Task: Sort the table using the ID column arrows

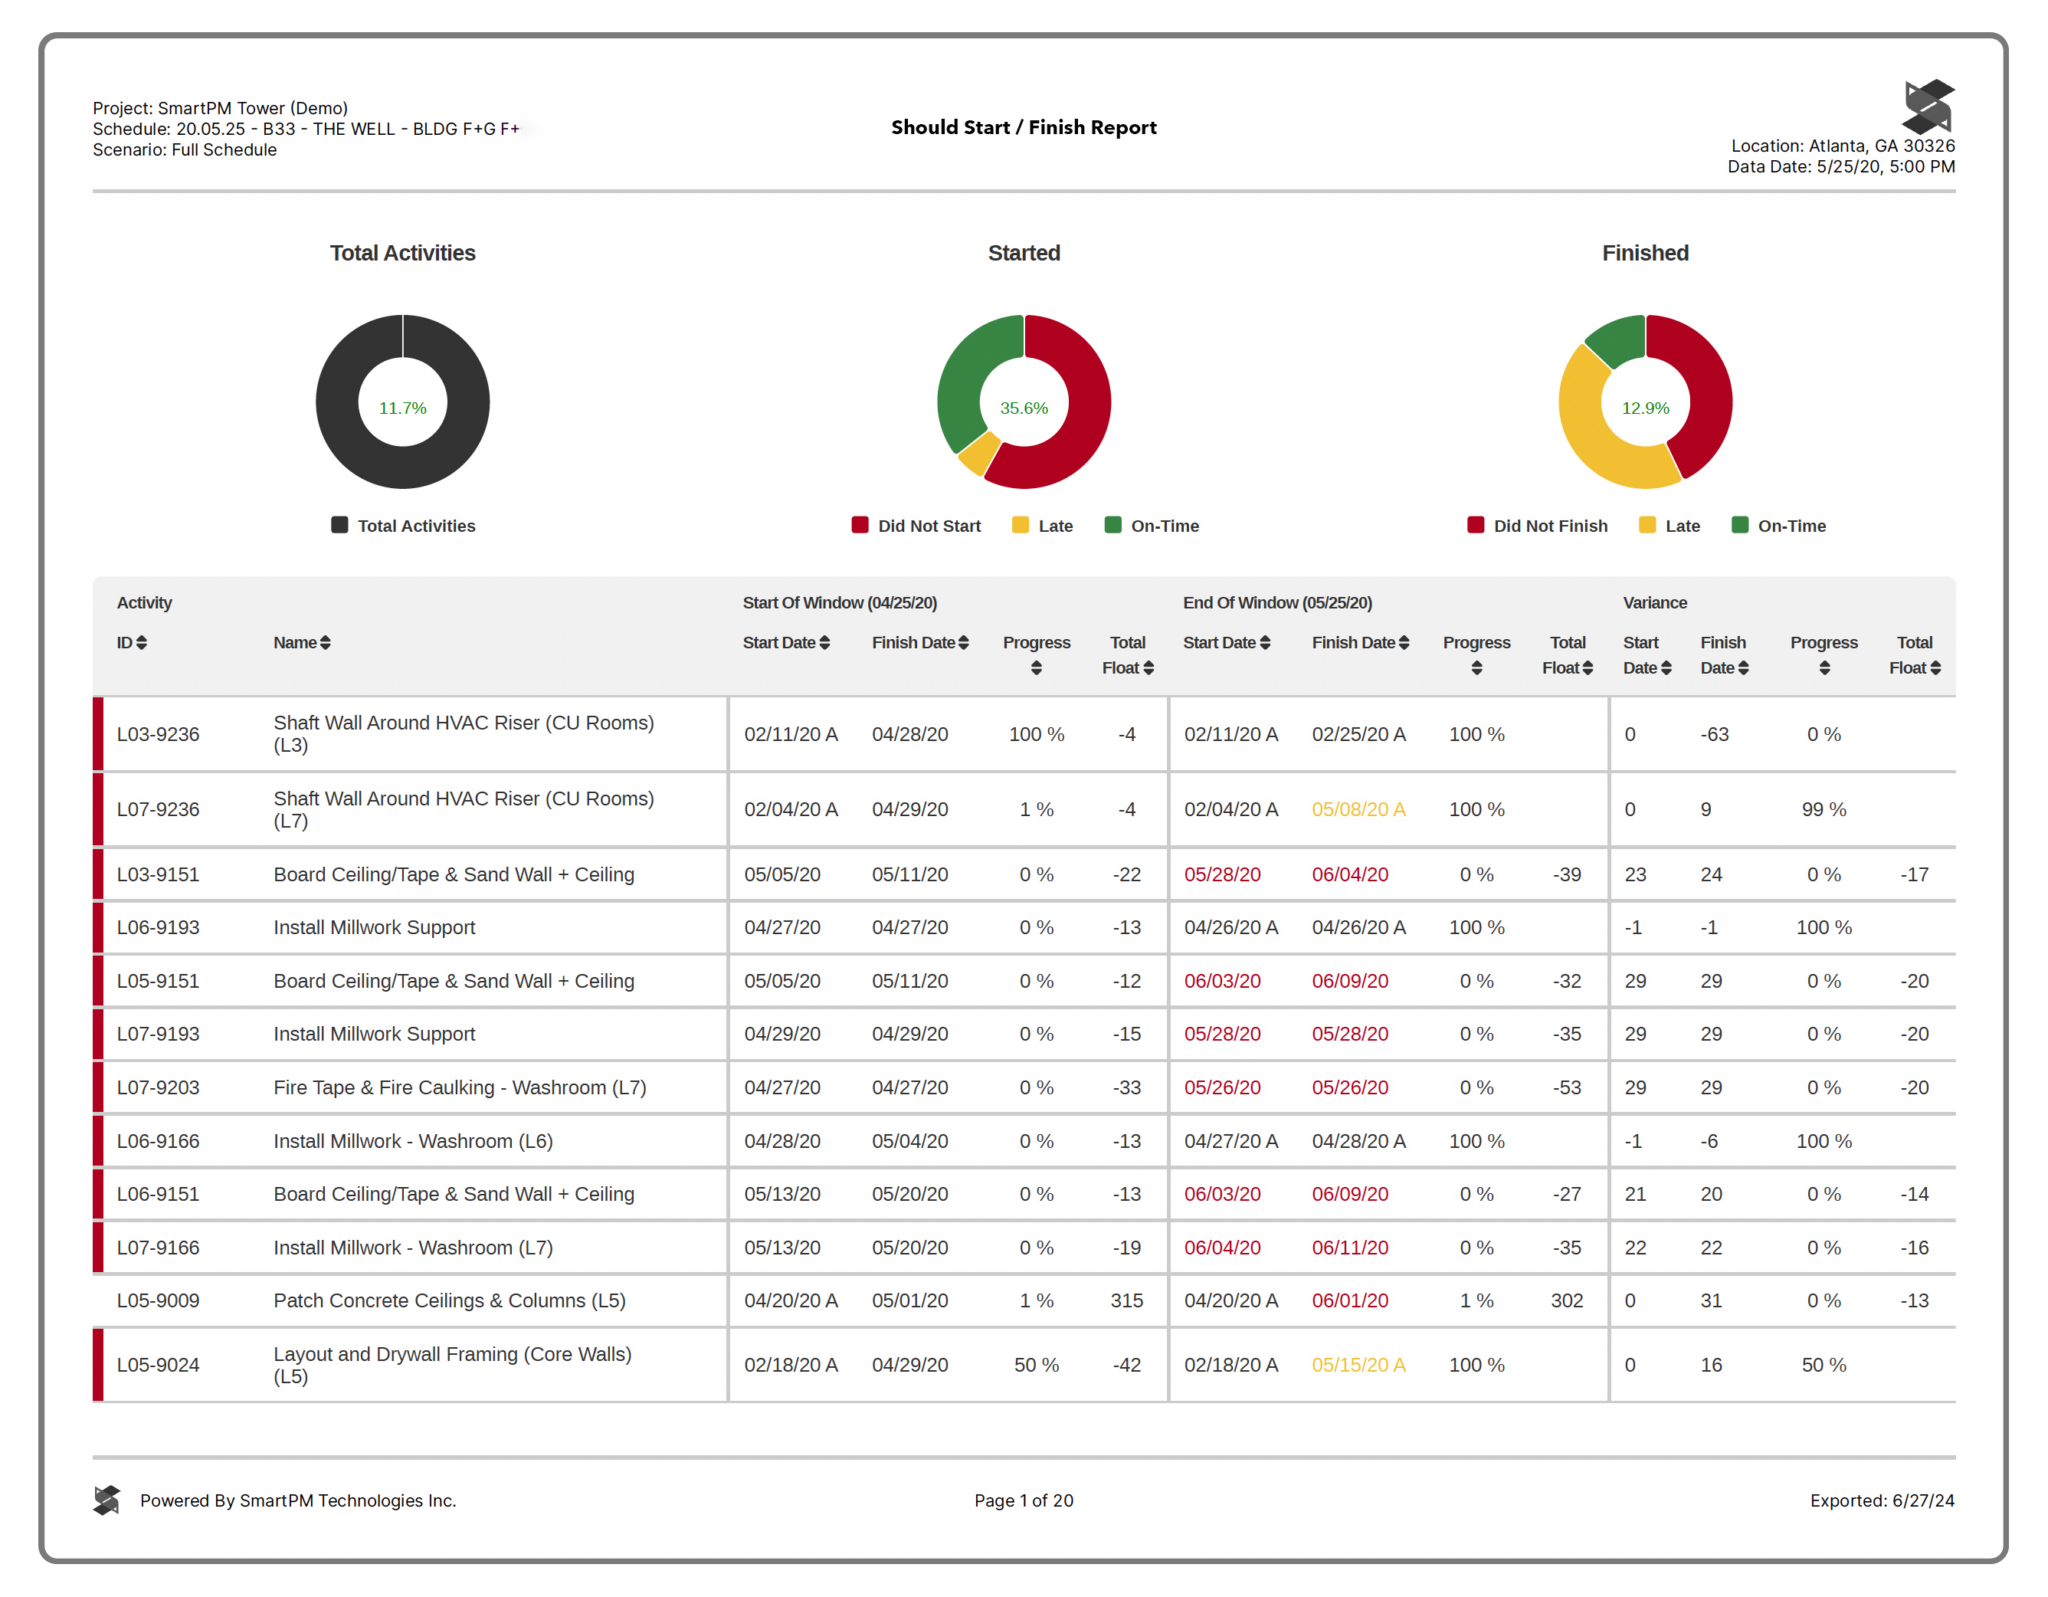Action: (x=143, y=642)
